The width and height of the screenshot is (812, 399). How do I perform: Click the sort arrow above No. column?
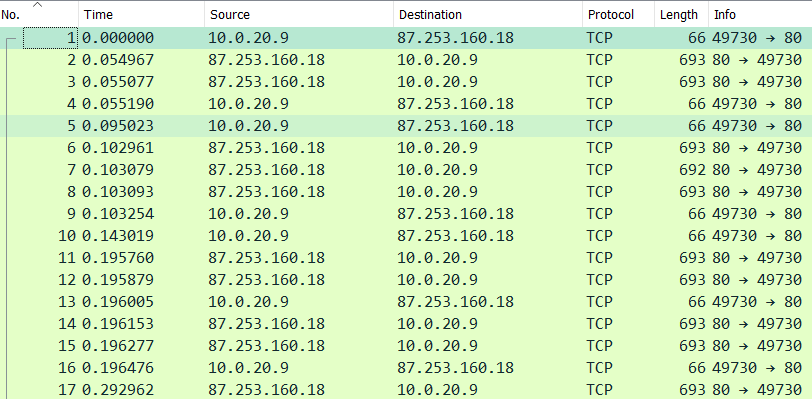[38, 5]
